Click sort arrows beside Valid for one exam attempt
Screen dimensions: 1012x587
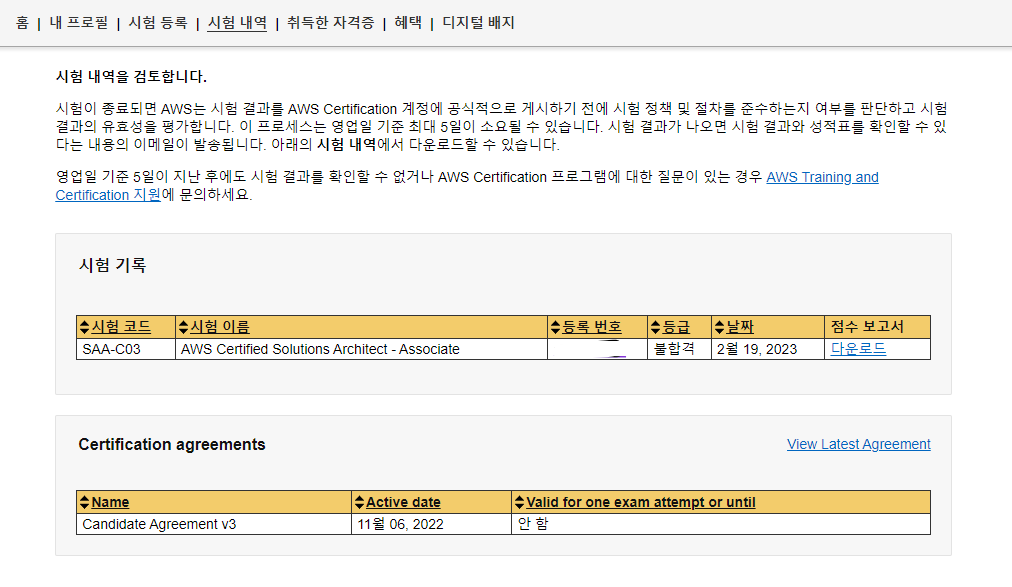pyautogui.click(x=520, y=502)
